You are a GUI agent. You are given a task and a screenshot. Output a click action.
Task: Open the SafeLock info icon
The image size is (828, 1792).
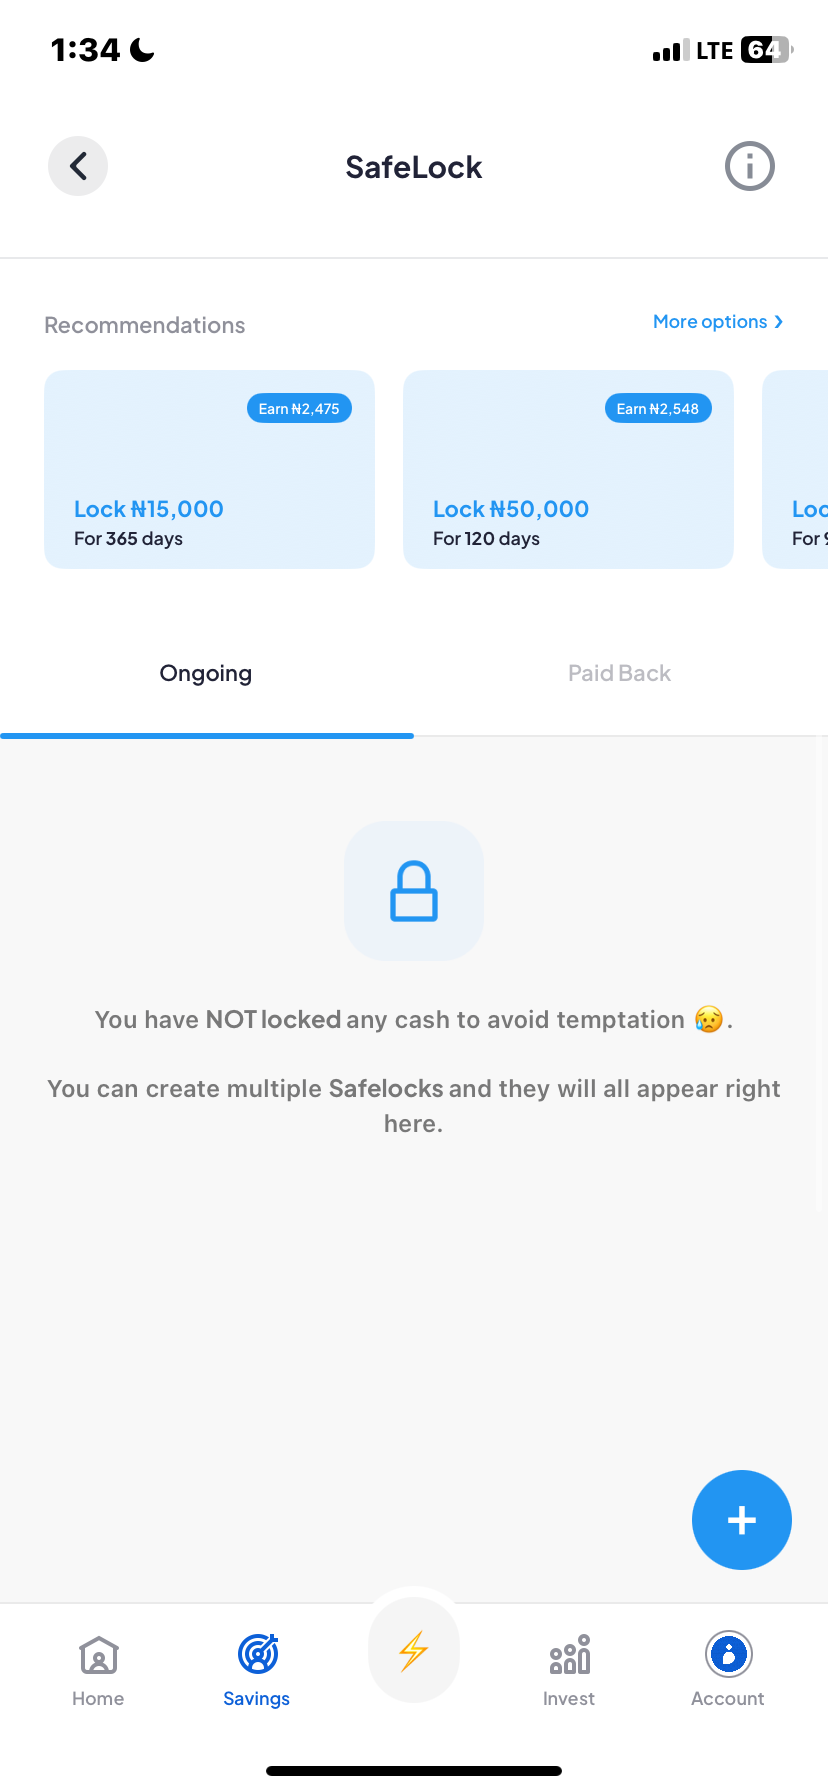749,166
